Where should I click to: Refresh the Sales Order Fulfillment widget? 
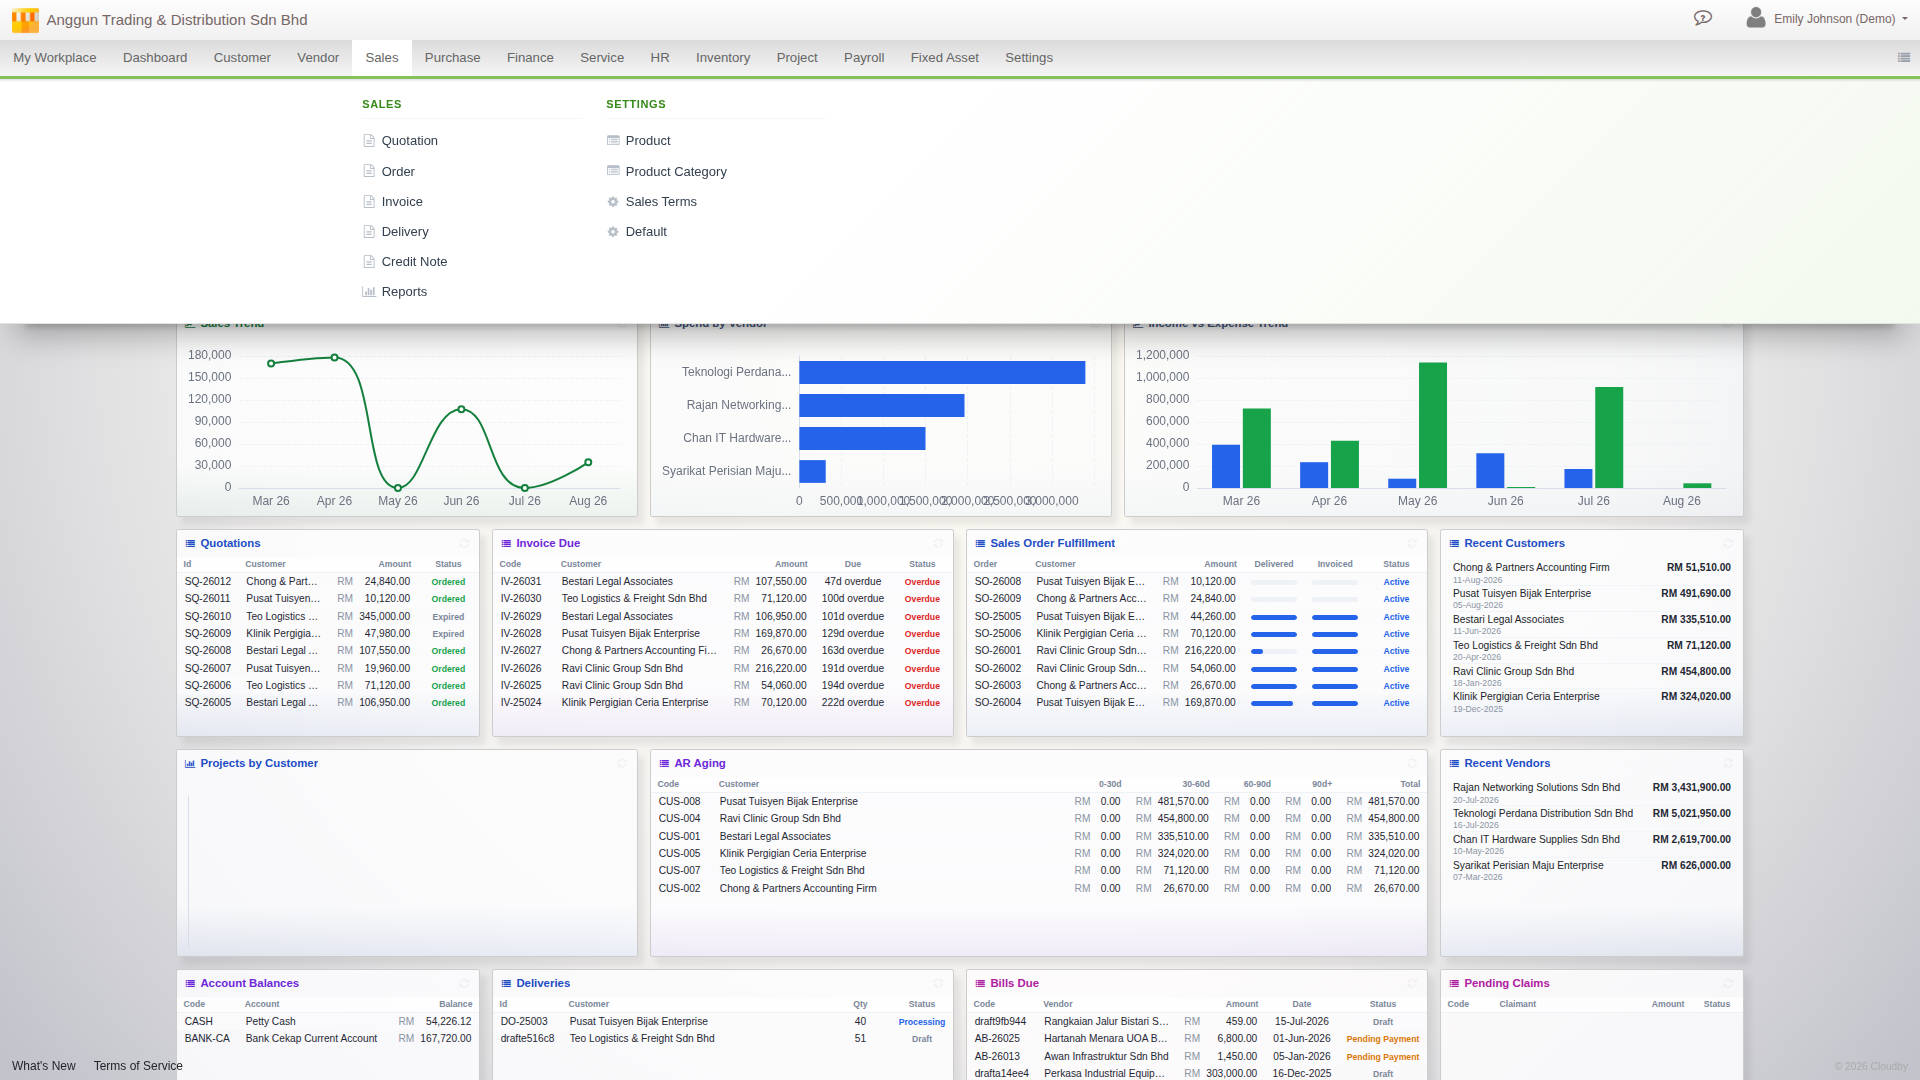1412,544
